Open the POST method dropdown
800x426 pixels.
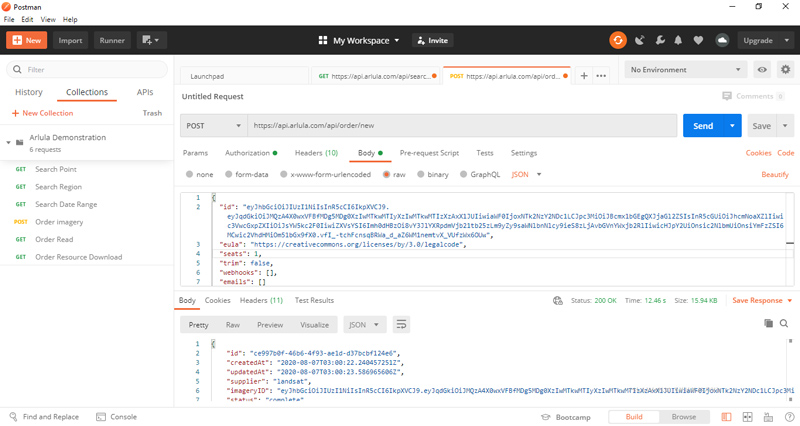(213, 126)
